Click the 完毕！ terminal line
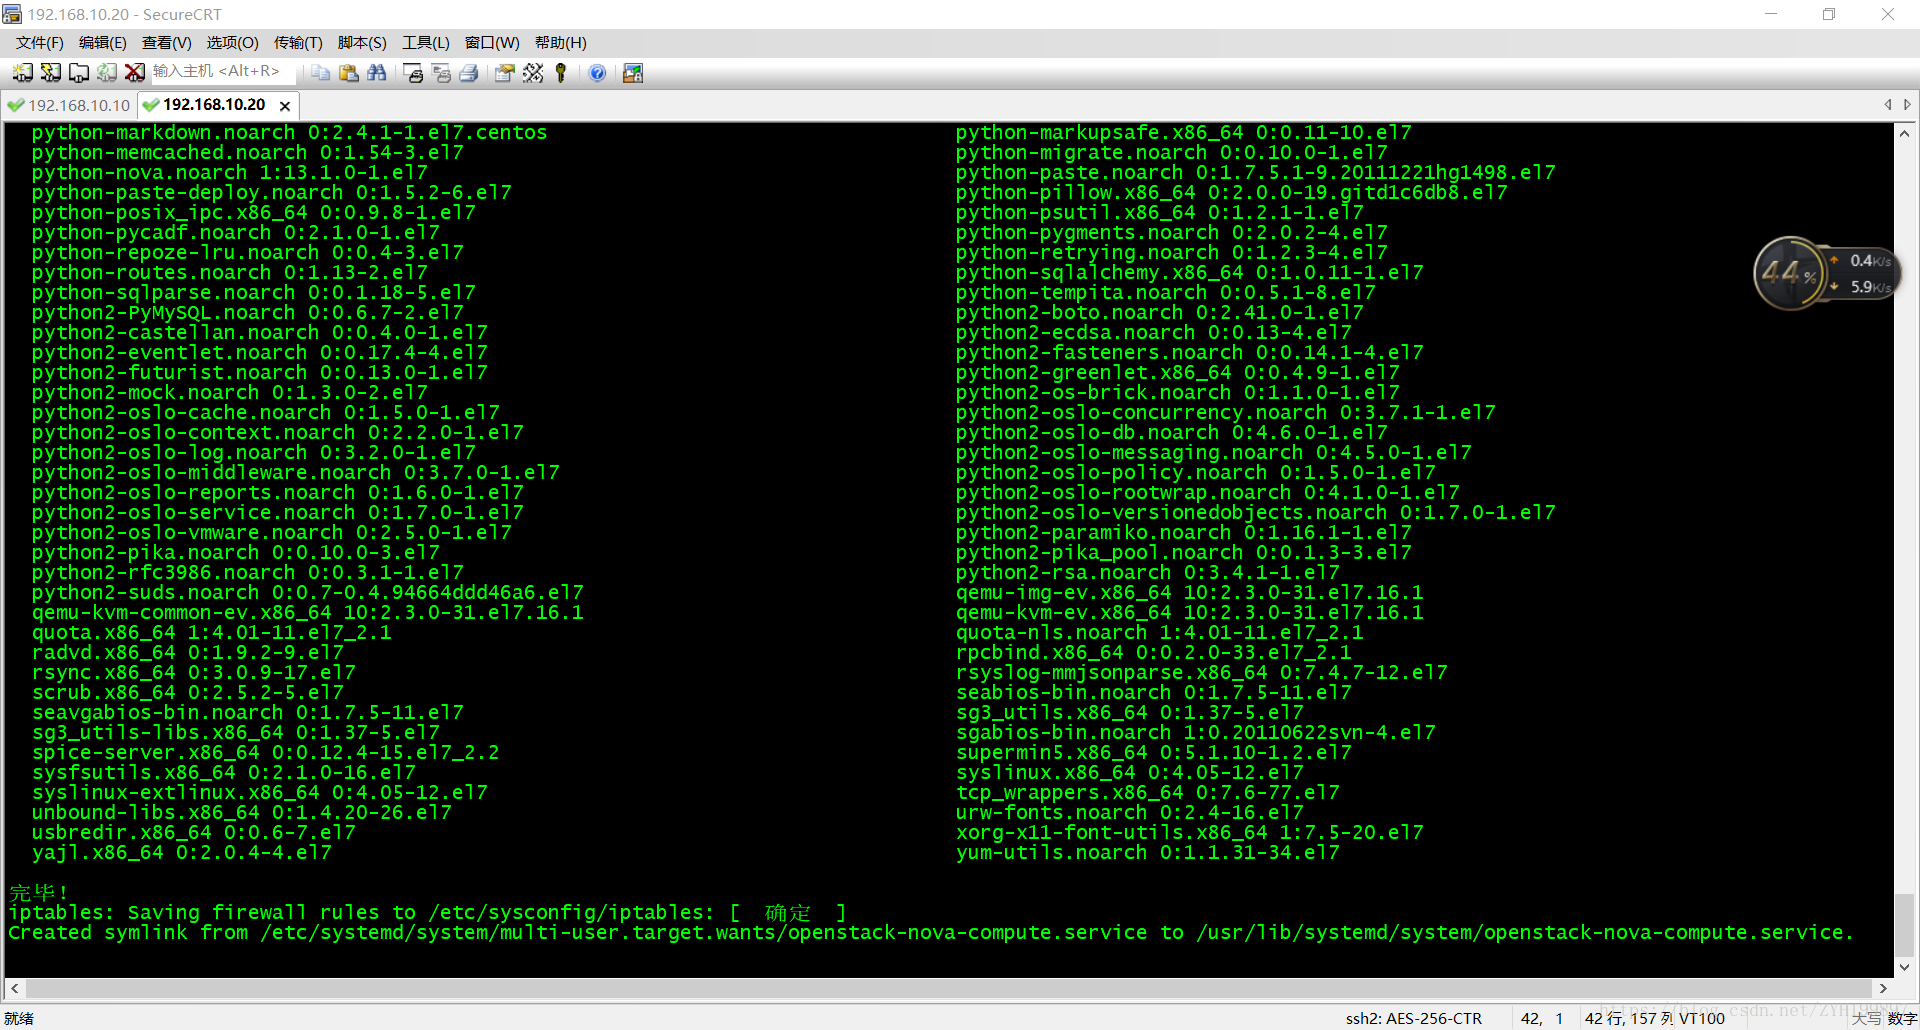This screenshot has width=1920, height=1030. 39,892
